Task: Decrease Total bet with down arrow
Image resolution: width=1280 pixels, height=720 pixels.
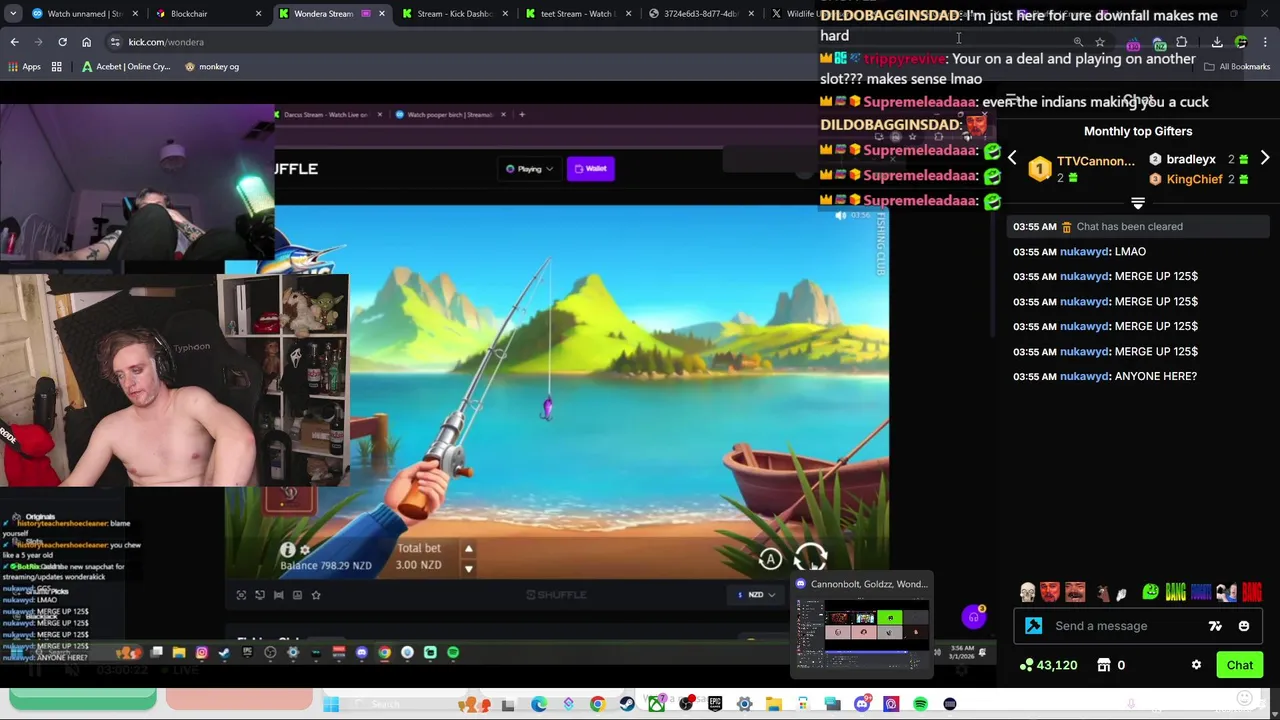Action: (468, 568)
